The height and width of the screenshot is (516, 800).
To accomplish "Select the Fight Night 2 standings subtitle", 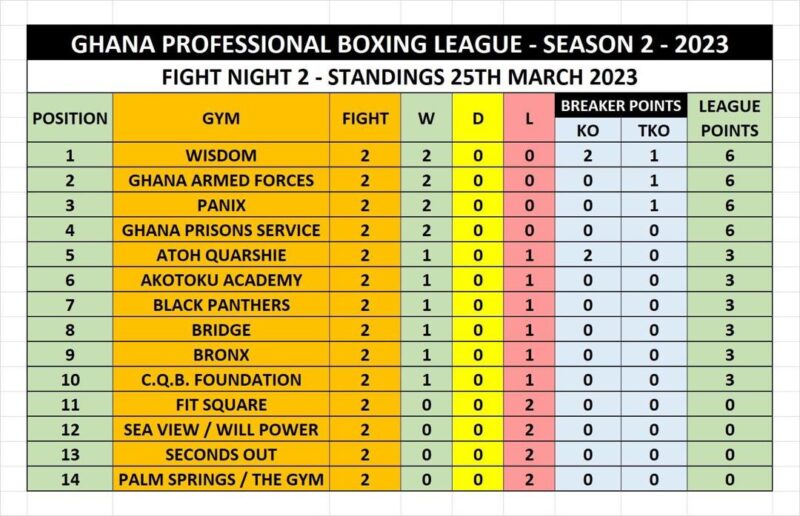I will 399,77.
